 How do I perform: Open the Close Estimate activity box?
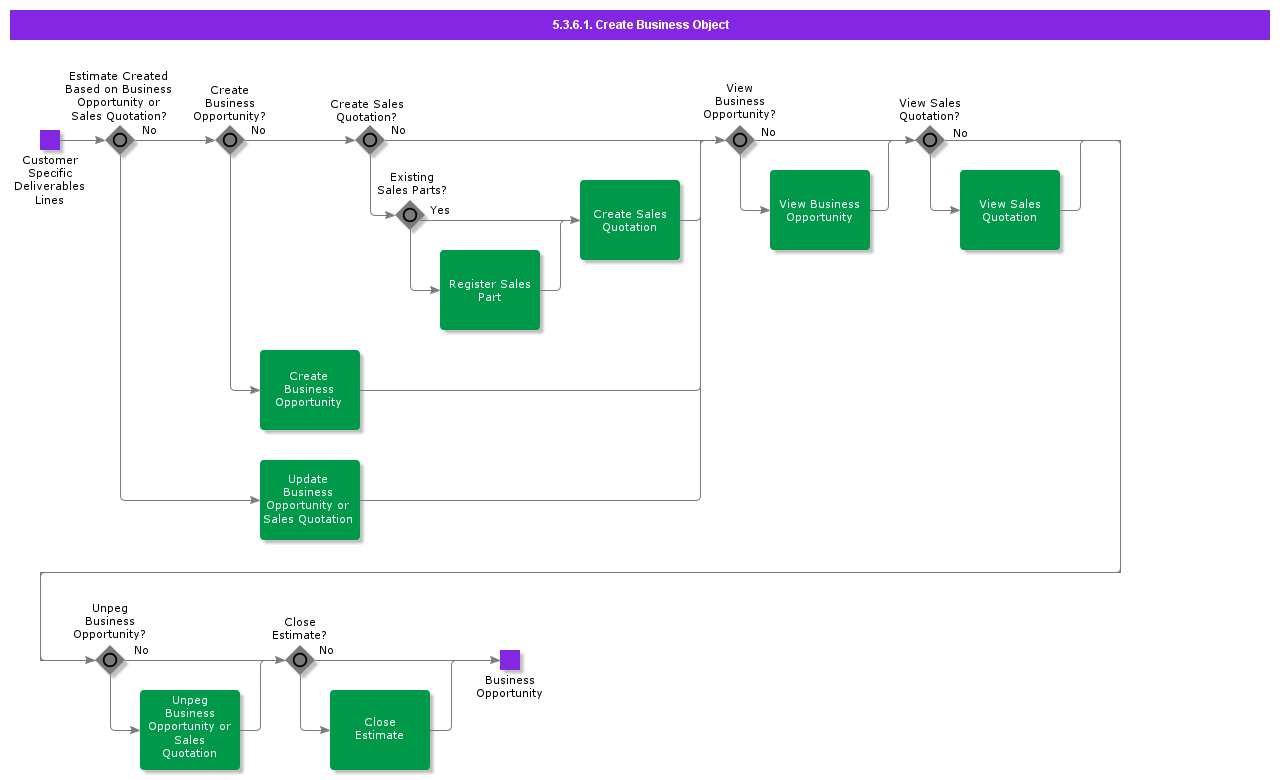(x=380, y=730)
